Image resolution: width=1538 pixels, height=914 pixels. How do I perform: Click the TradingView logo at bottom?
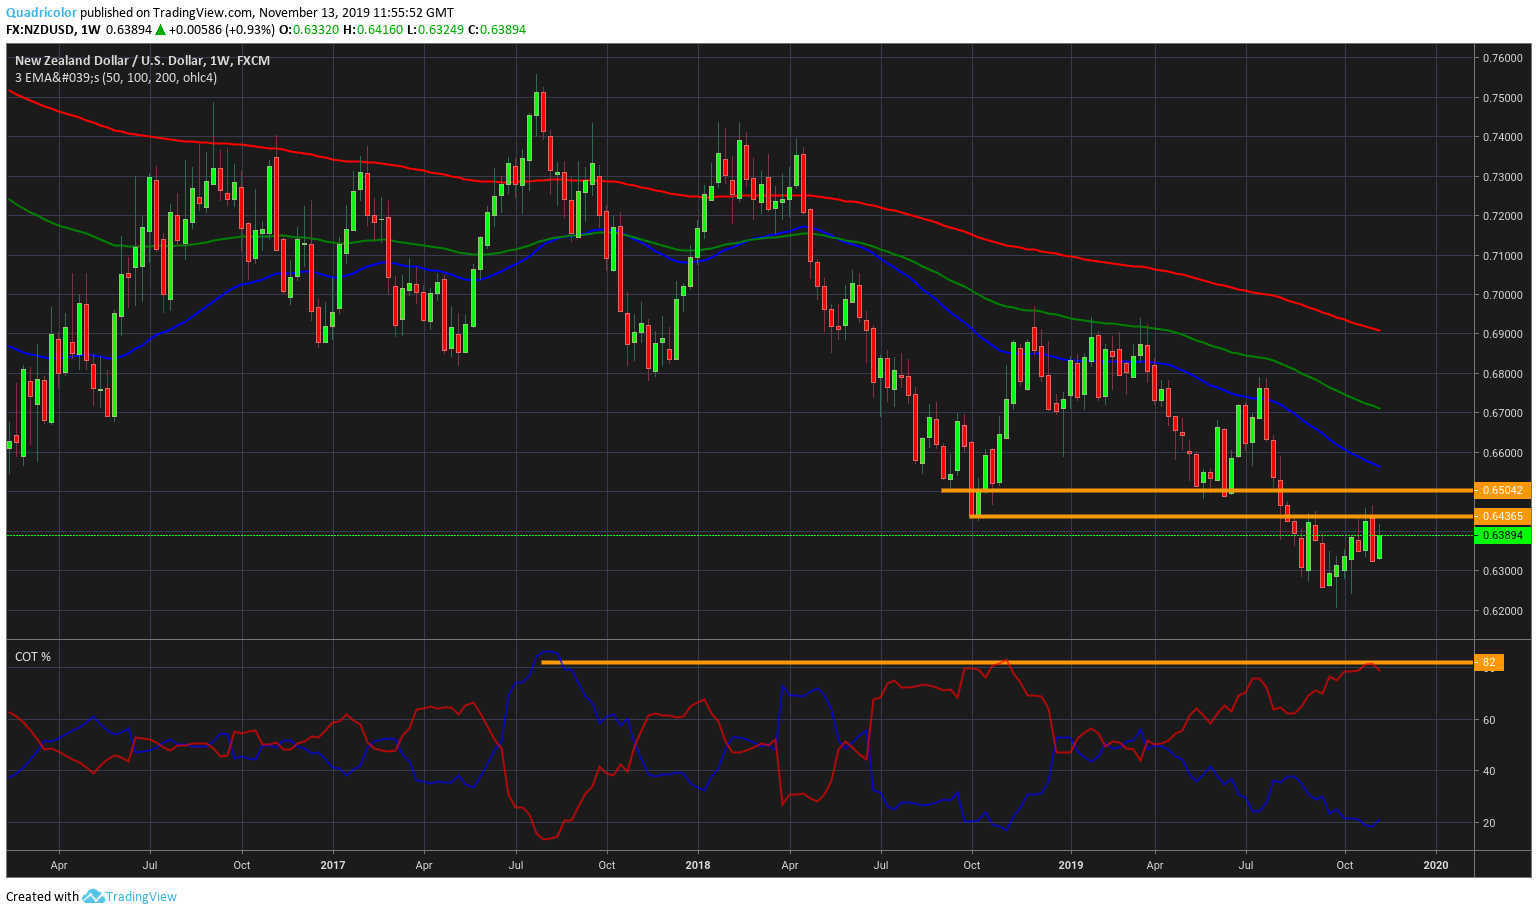130,896
